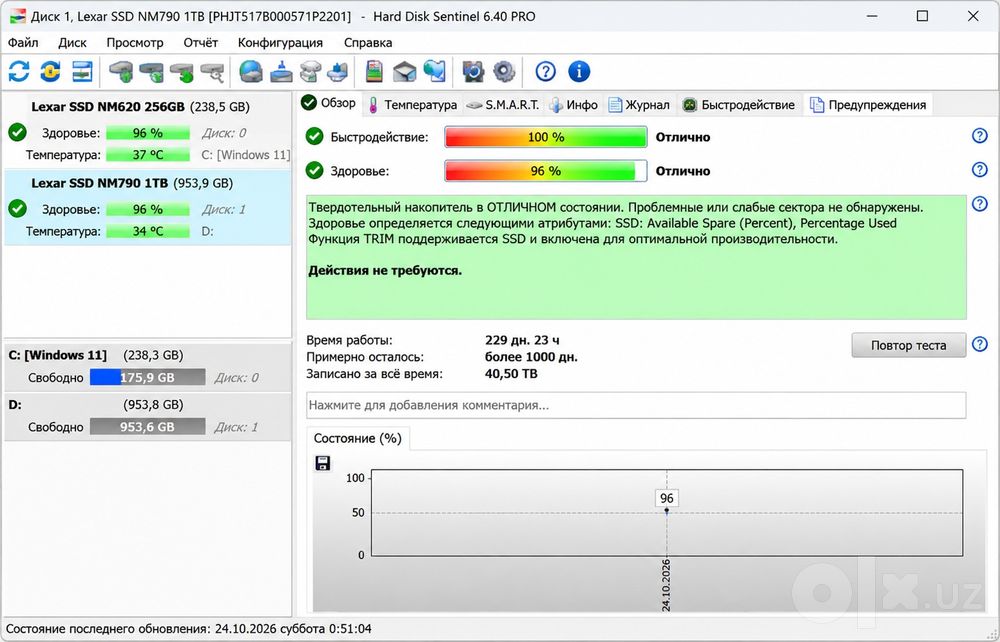Open the Просмотр menu
Image resolution: width=1000 pixels, height=642 pixels.
tap(135, 43)
